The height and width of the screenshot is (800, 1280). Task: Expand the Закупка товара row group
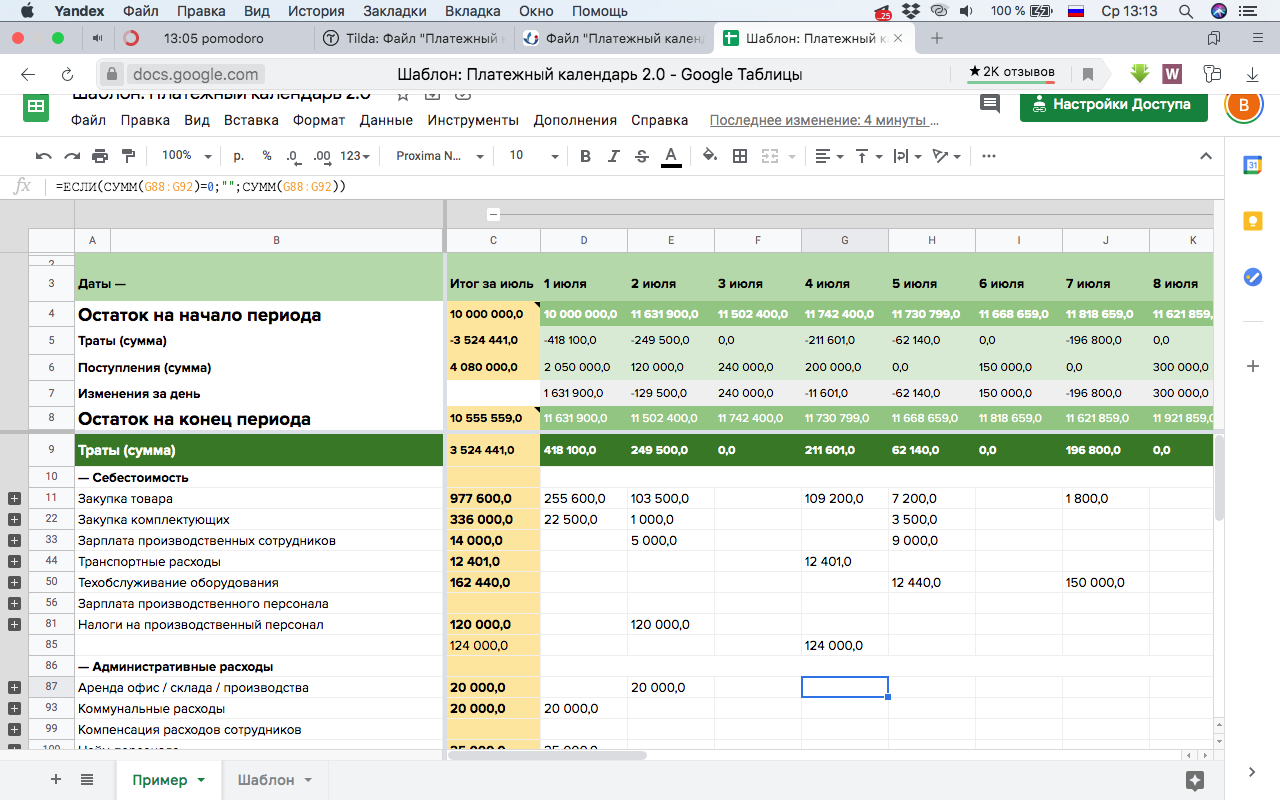click(x=14, y=498)
